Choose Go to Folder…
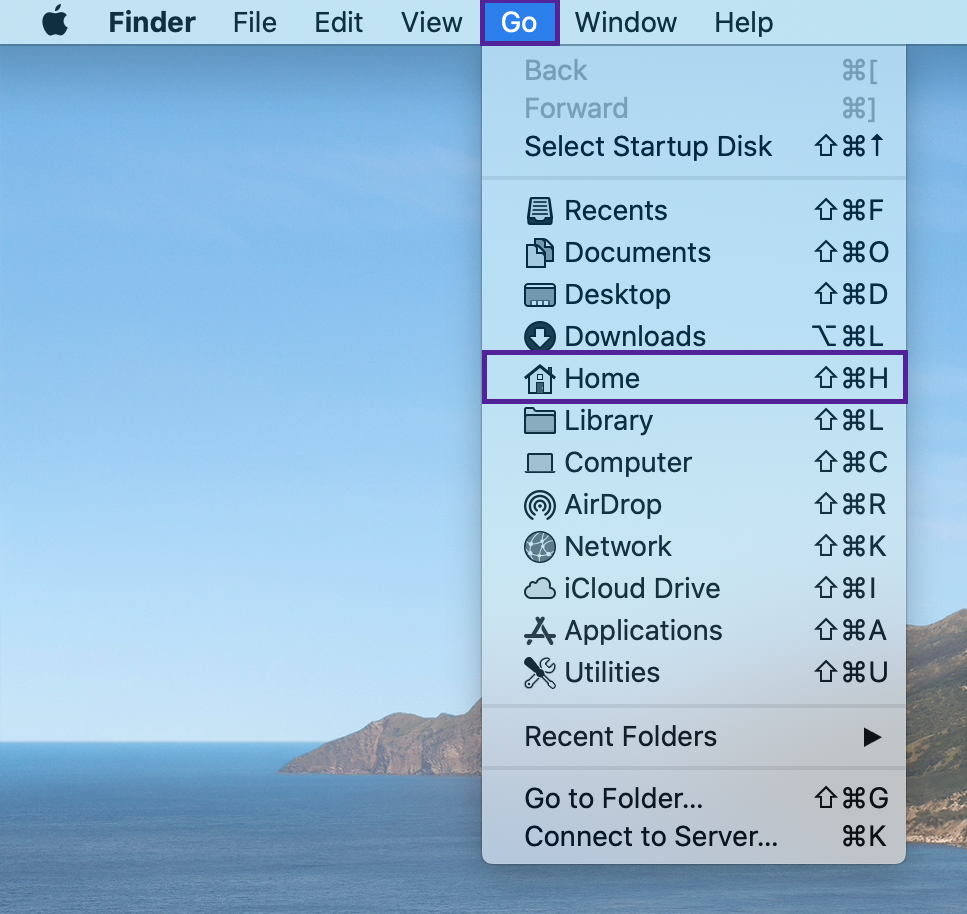The height and width of the screenshot is (914, 967). tap(694, 798)
